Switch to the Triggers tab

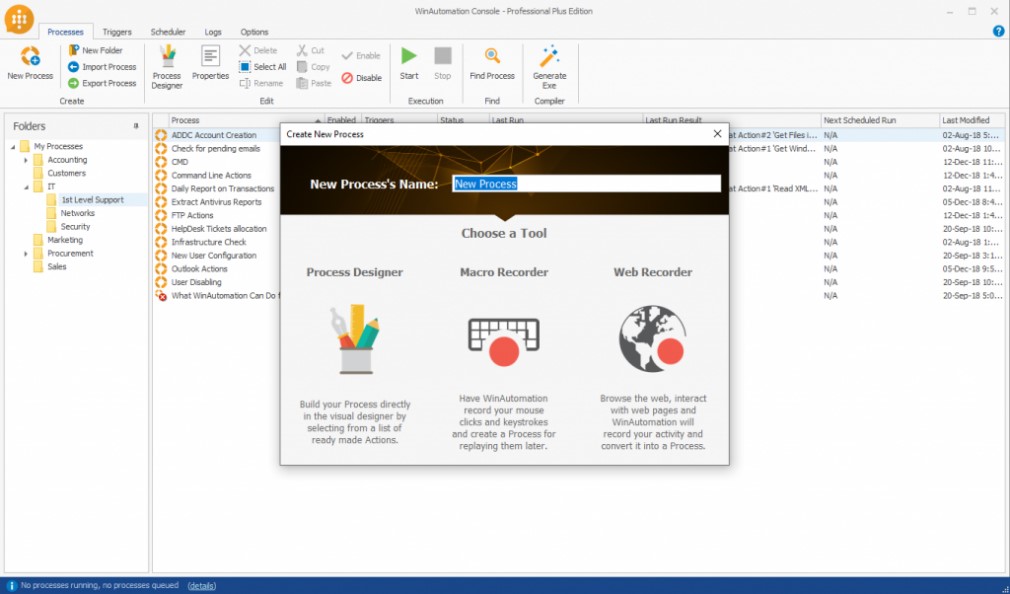tap(116, 31)
